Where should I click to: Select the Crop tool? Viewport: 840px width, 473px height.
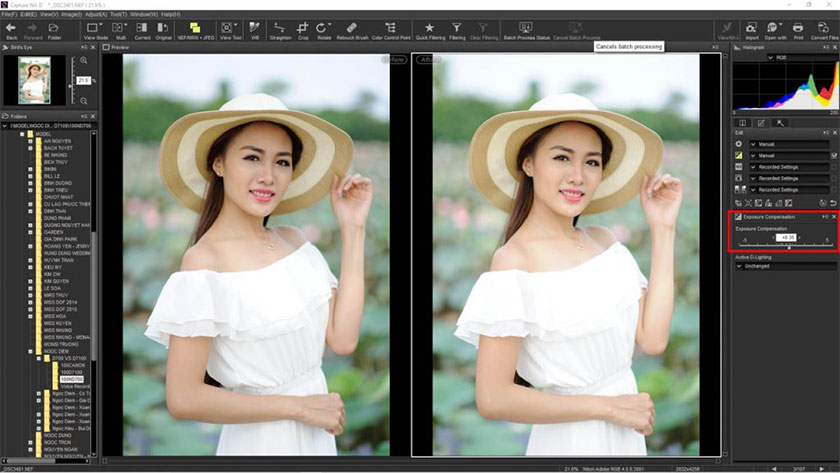tap(303, 28)
